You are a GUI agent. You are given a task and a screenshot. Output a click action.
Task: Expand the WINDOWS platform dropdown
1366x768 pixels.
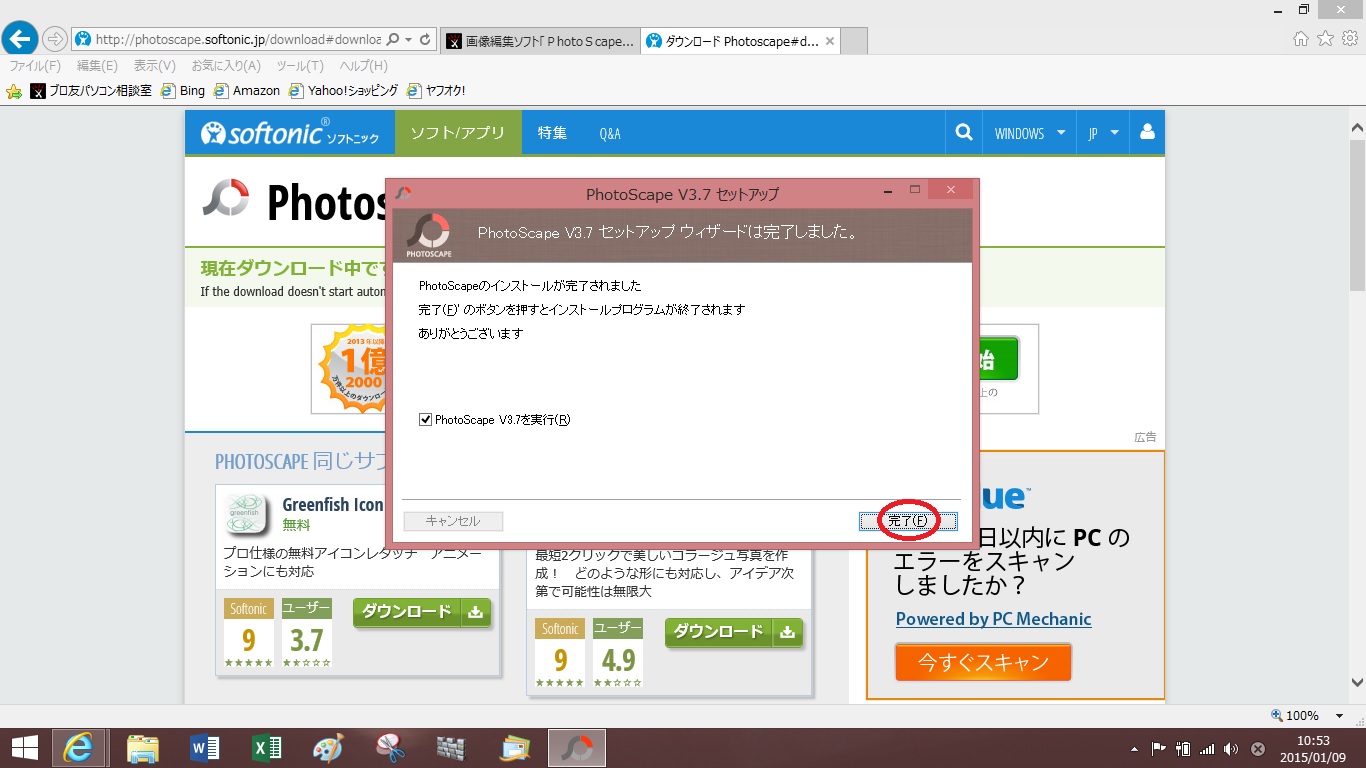[x=1030, y=133]
